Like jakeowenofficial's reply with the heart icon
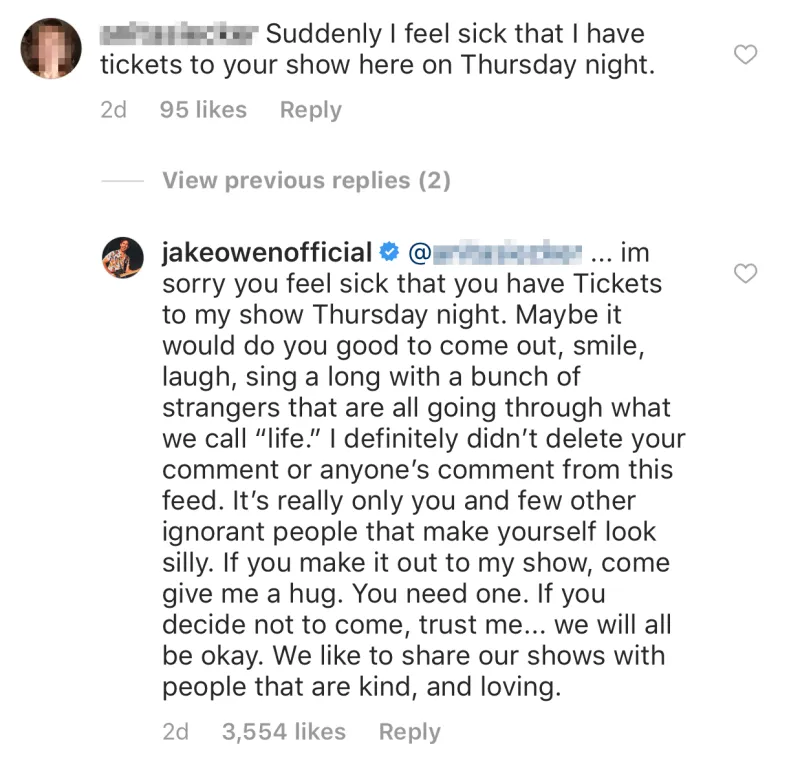 tap(746, 274)
